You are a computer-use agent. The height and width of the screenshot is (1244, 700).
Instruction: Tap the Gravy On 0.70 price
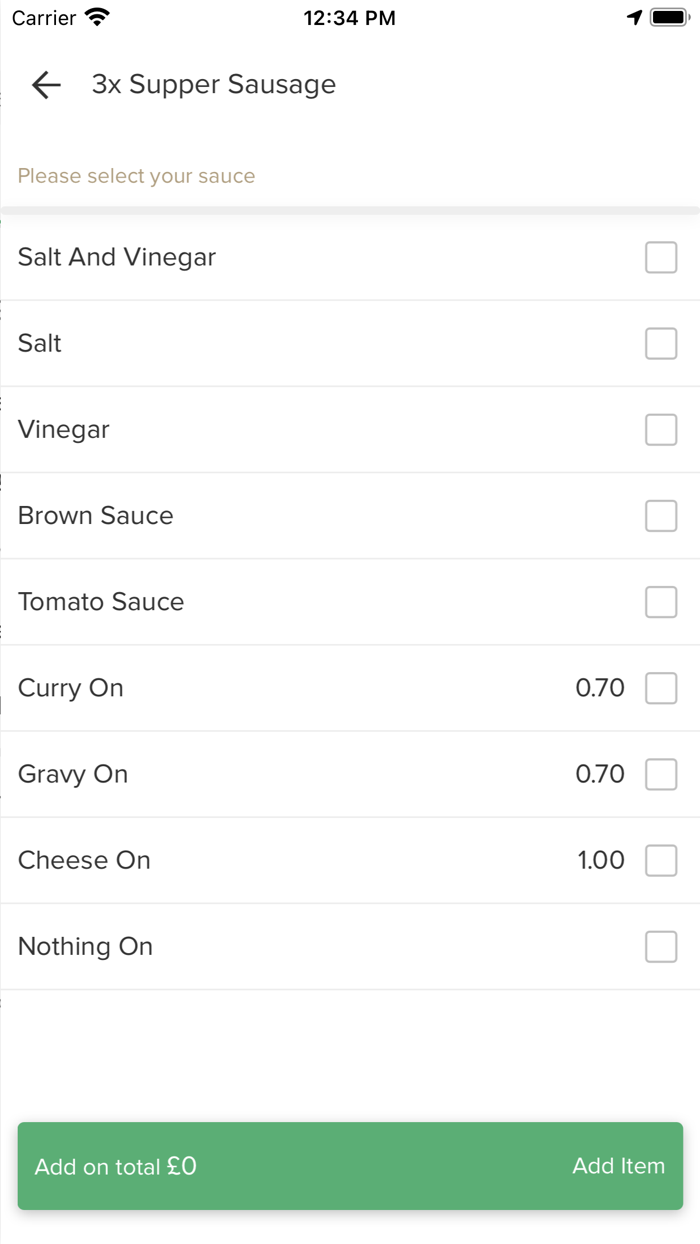[600, 774]
